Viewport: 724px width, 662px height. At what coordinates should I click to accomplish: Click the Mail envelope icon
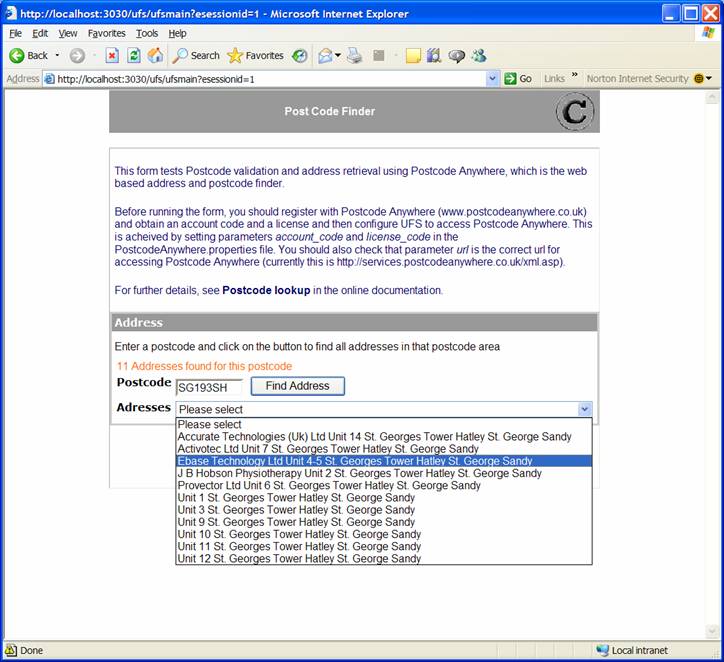326,55
